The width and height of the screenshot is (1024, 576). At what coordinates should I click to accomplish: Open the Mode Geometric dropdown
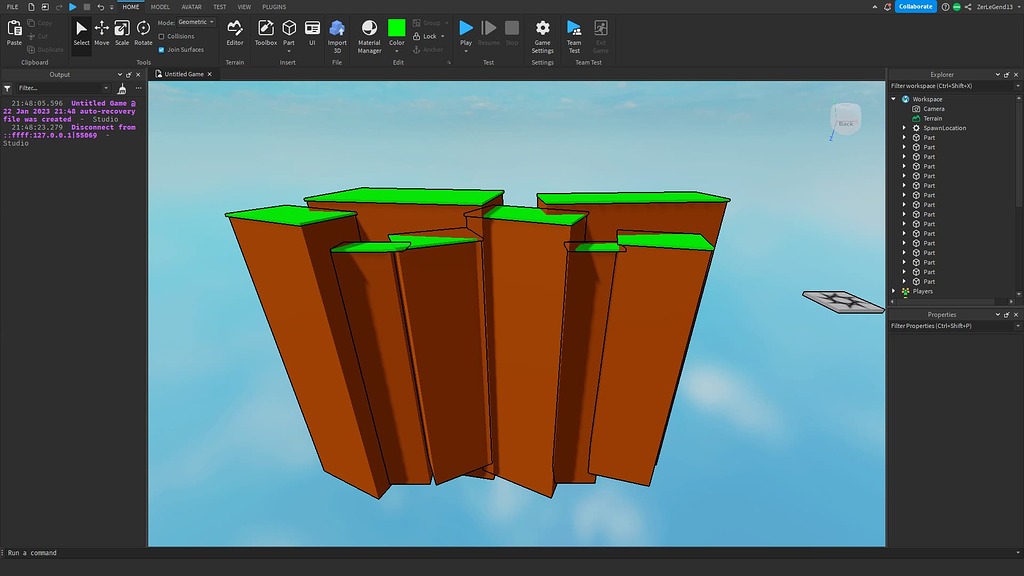(x=196, y=22)
